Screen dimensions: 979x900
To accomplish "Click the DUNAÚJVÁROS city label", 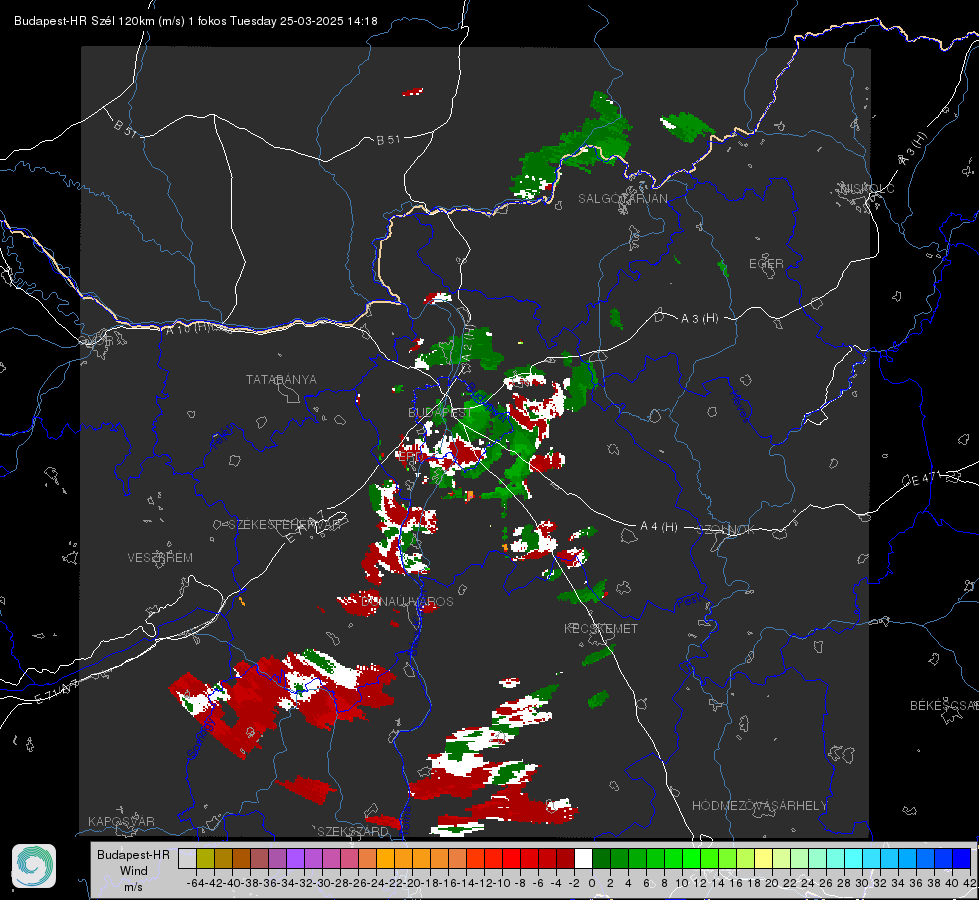I will [x=407, y=601].
